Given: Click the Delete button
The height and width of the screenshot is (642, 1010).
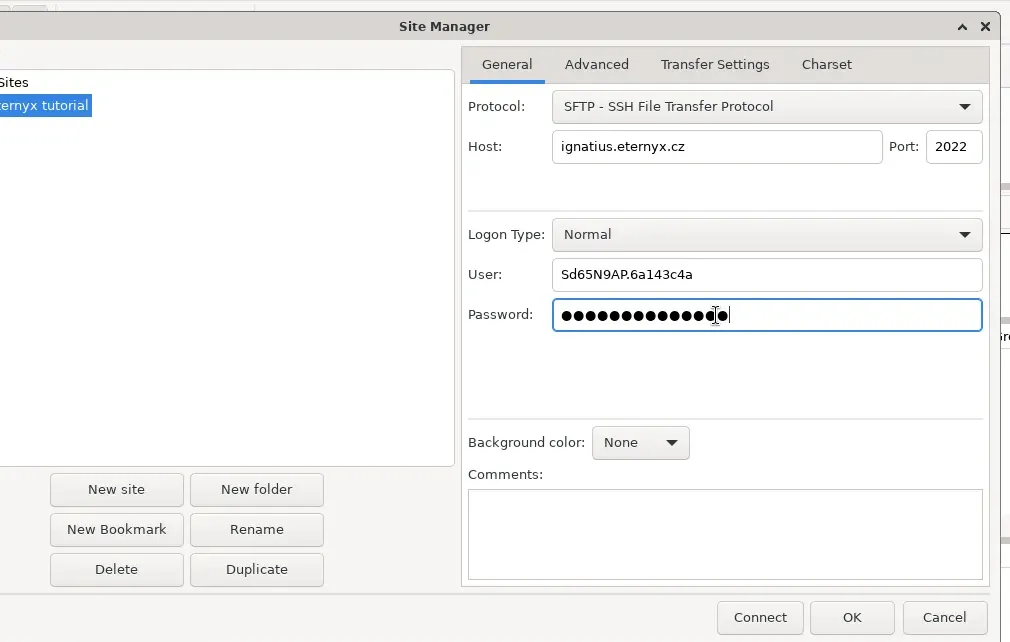Looking at the screenshot, I should pyautogui.click(x=117, y=570).
